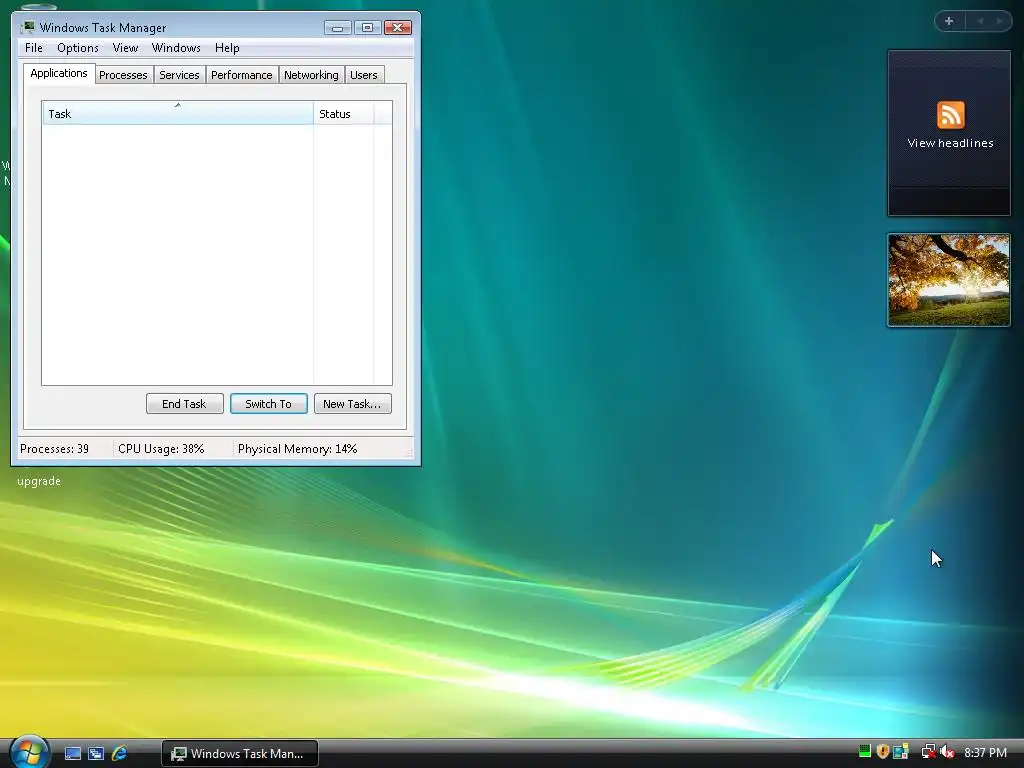Click the Switch To button

[x=268, y=404]
